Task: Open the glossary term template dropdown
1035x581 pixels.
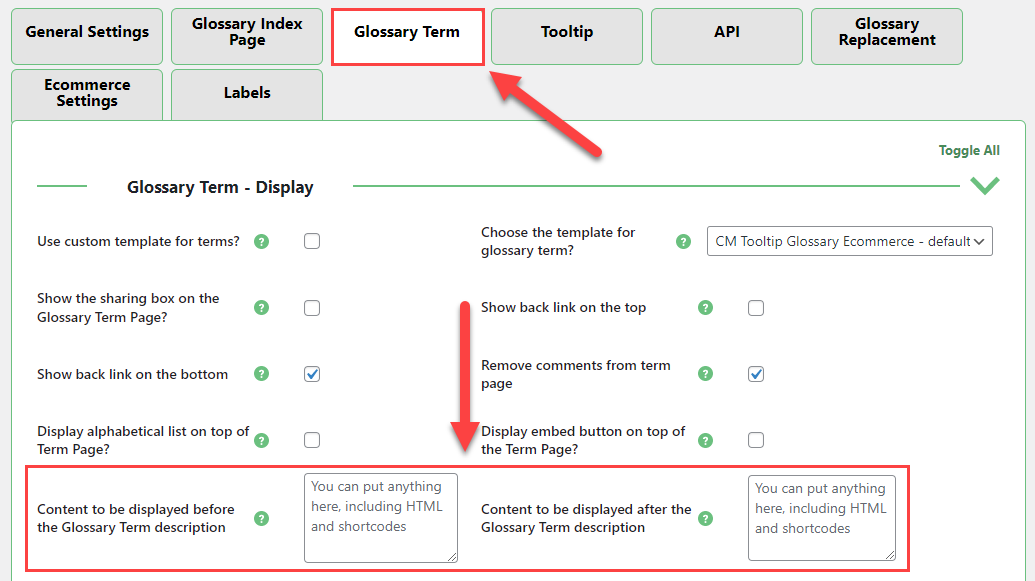Action: 850,242
